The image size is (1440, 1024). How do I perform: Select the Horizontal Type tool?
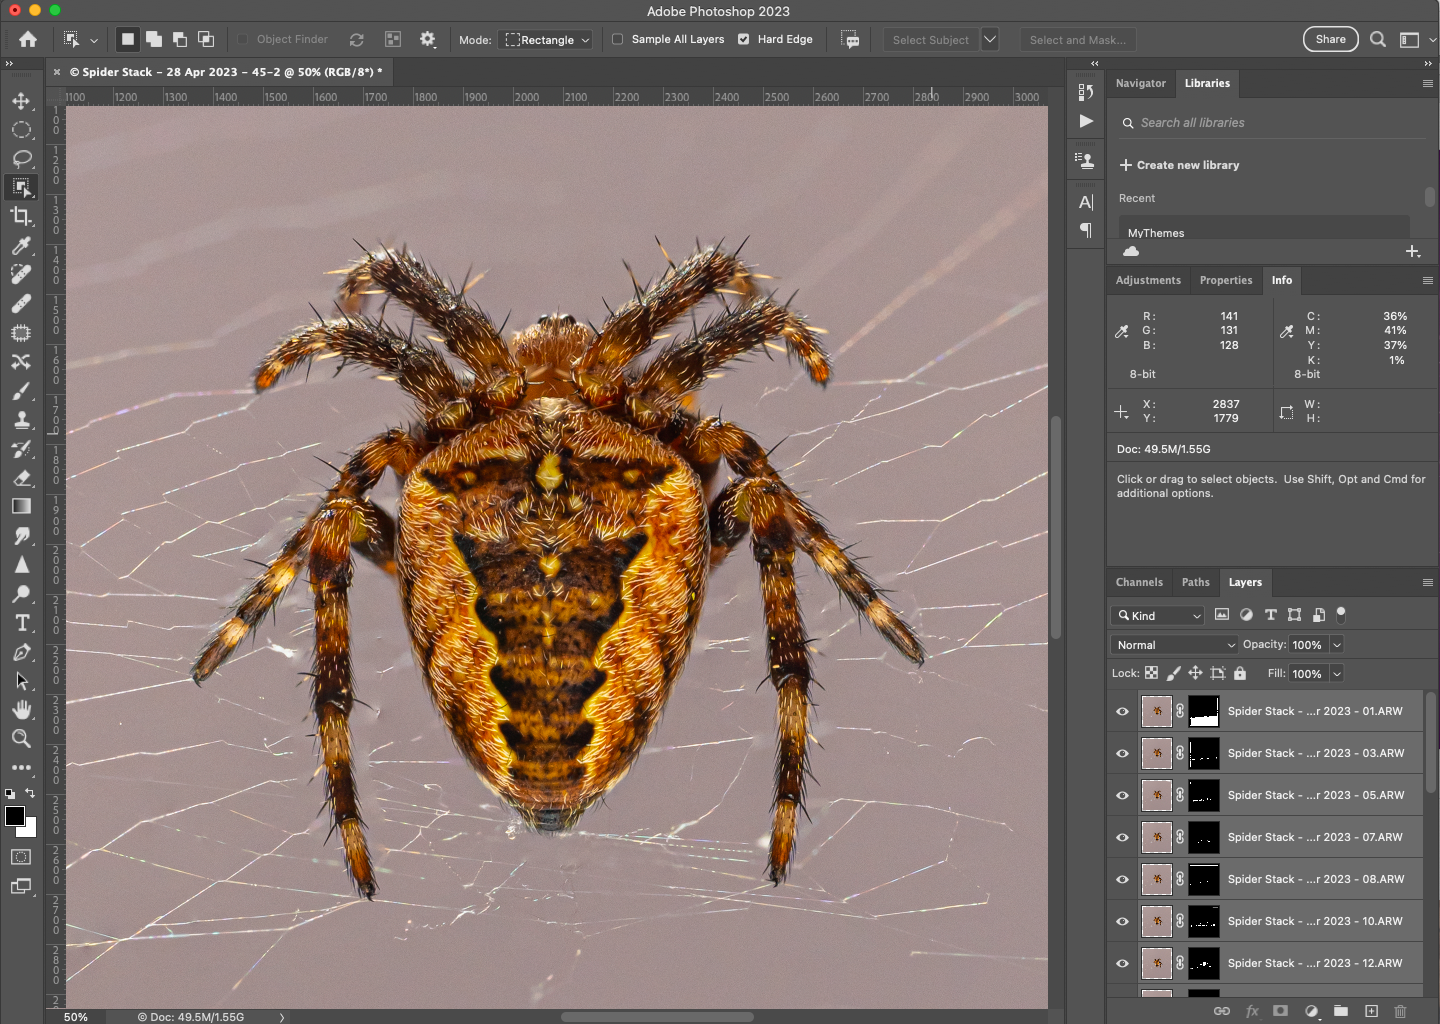coord(21,623)
